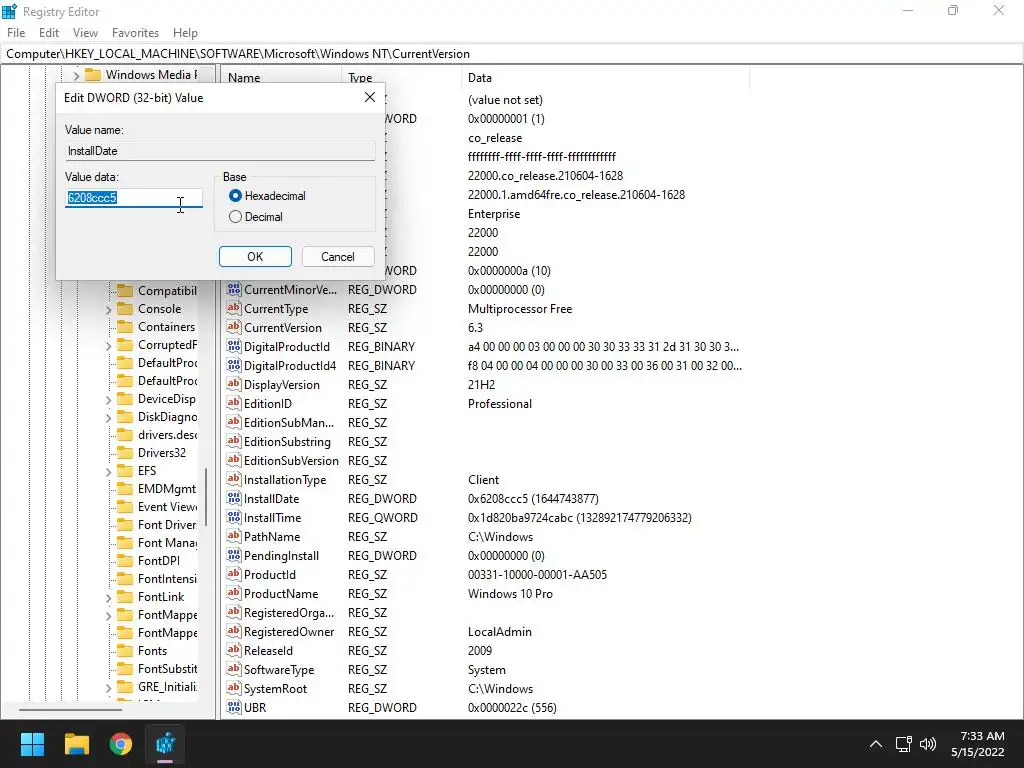Select the FontSubstit key
Viewport: 1024px width, 768px height.
pyautogui.click(x=167, y=669)
